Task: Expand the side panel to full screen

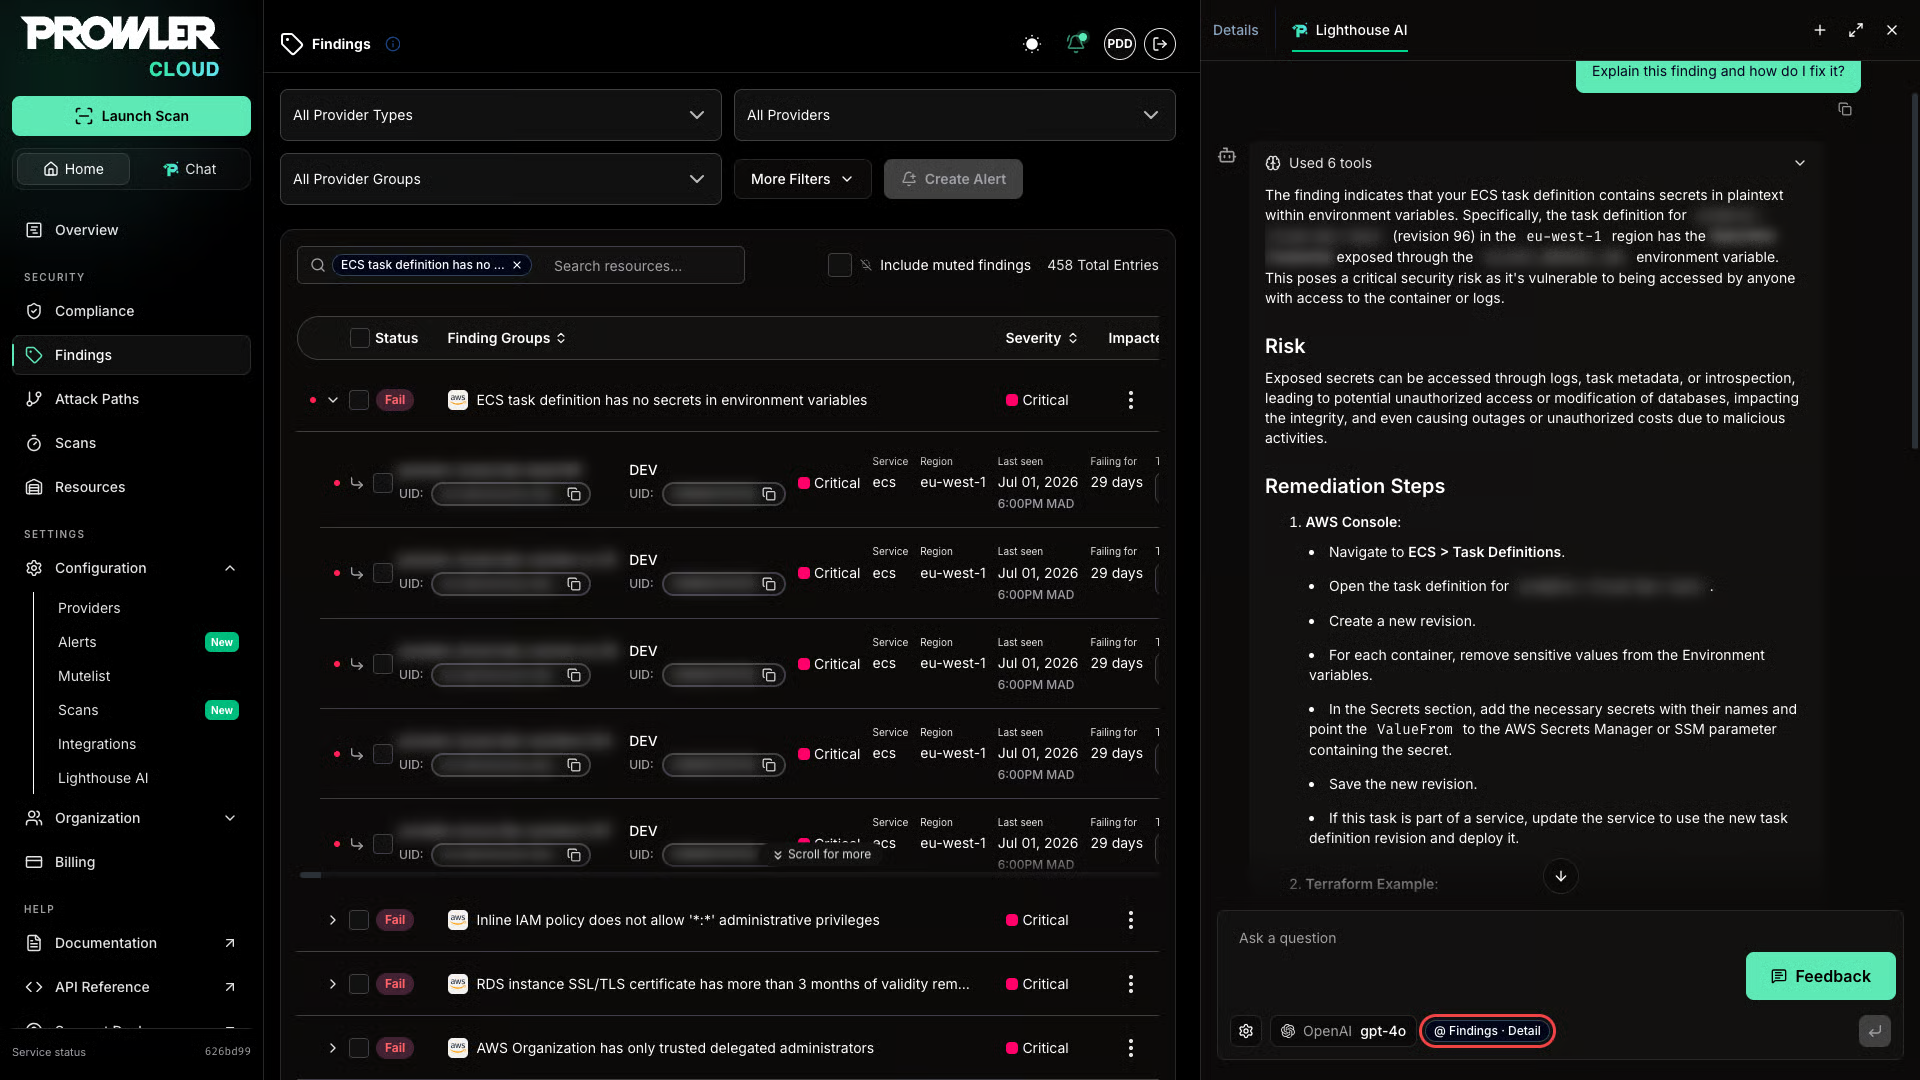Action: click(1856, 30)
